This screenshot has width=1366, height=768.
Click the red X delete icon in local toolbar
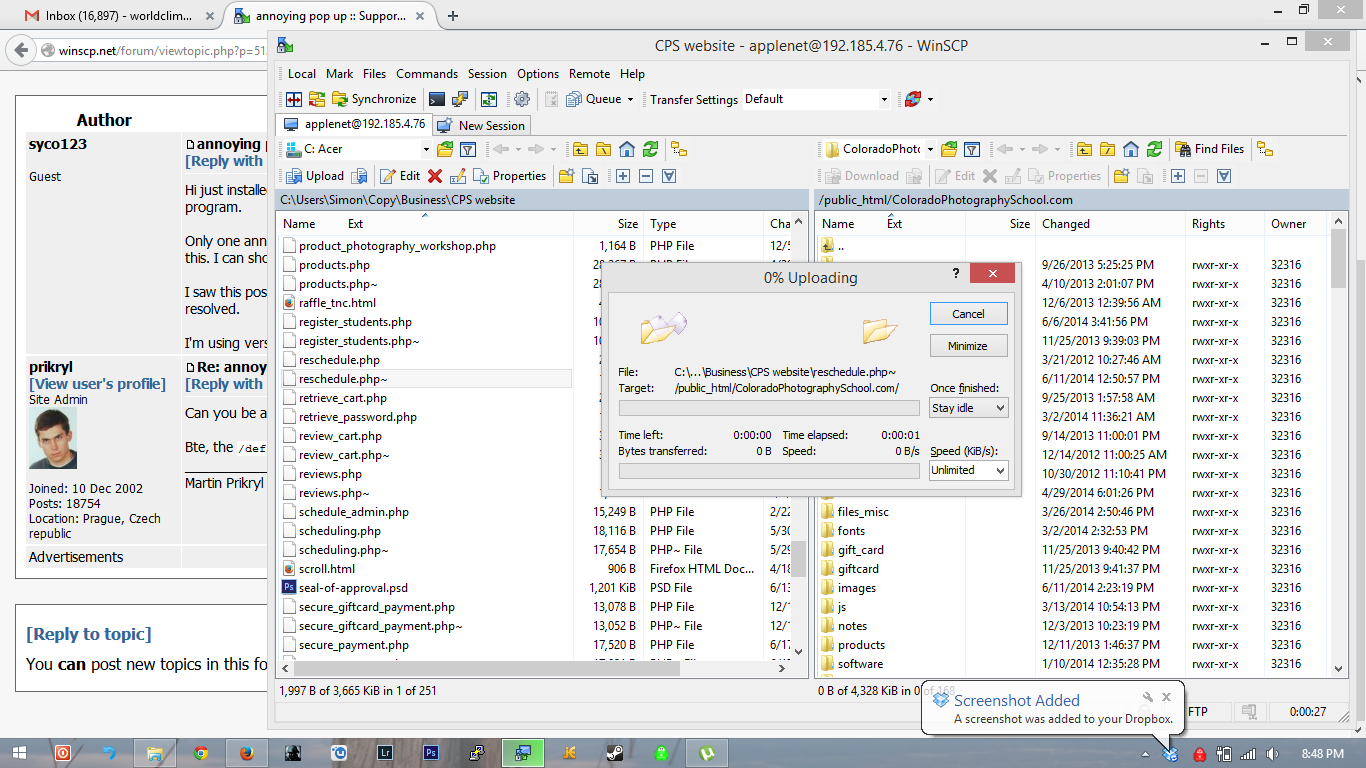pos(435,176)
